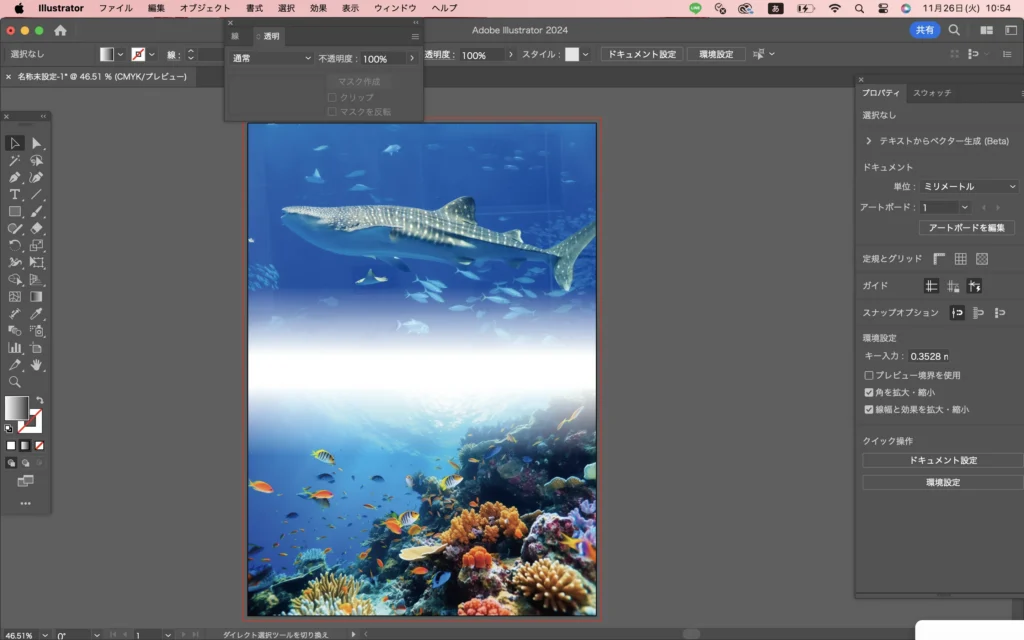Click the show rulers icon

(939, 259)
